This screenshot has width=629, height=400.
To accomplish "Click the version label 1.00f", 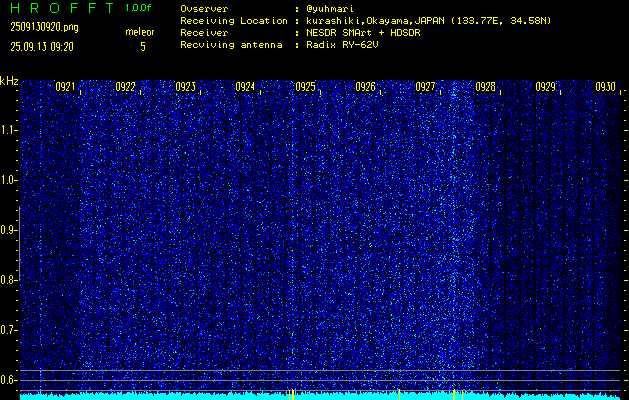I will click(138, 8).
